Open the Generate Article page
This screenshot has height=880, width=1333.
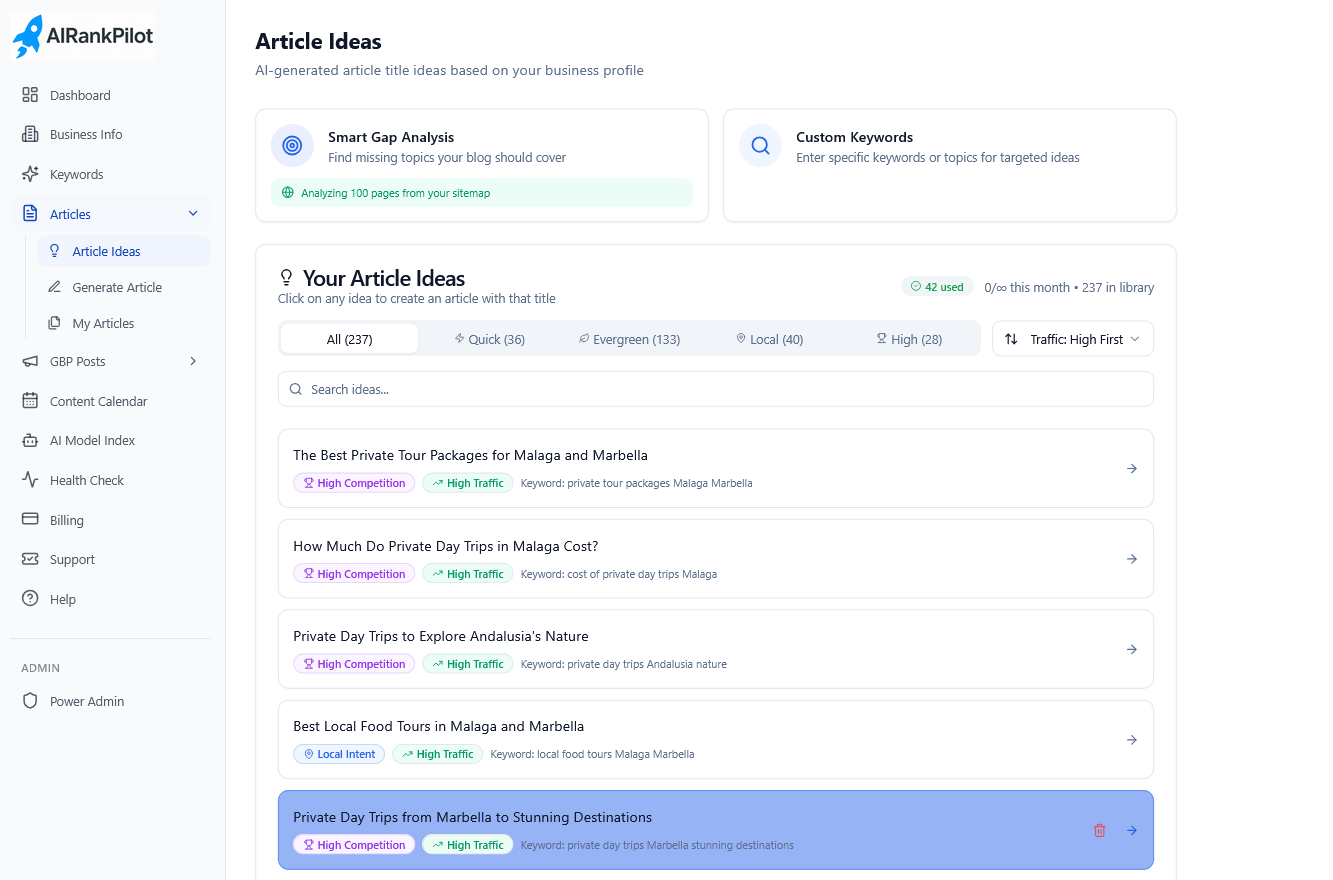coord(117,287)
